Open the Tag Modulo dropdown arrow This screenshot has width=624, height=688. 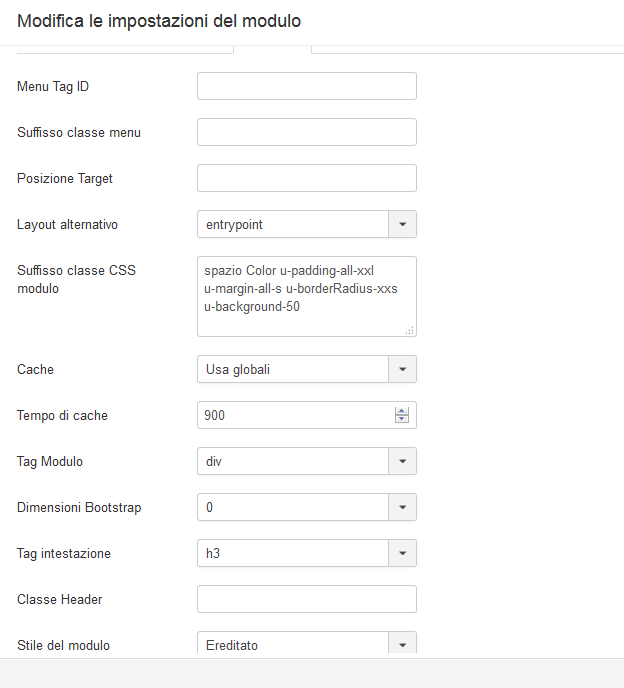tap(402, 461)
